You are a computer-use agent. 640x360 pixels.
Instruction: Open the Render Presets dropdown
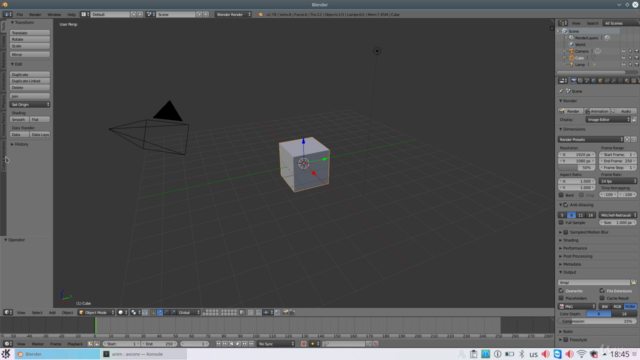click(x=591, y=139)
